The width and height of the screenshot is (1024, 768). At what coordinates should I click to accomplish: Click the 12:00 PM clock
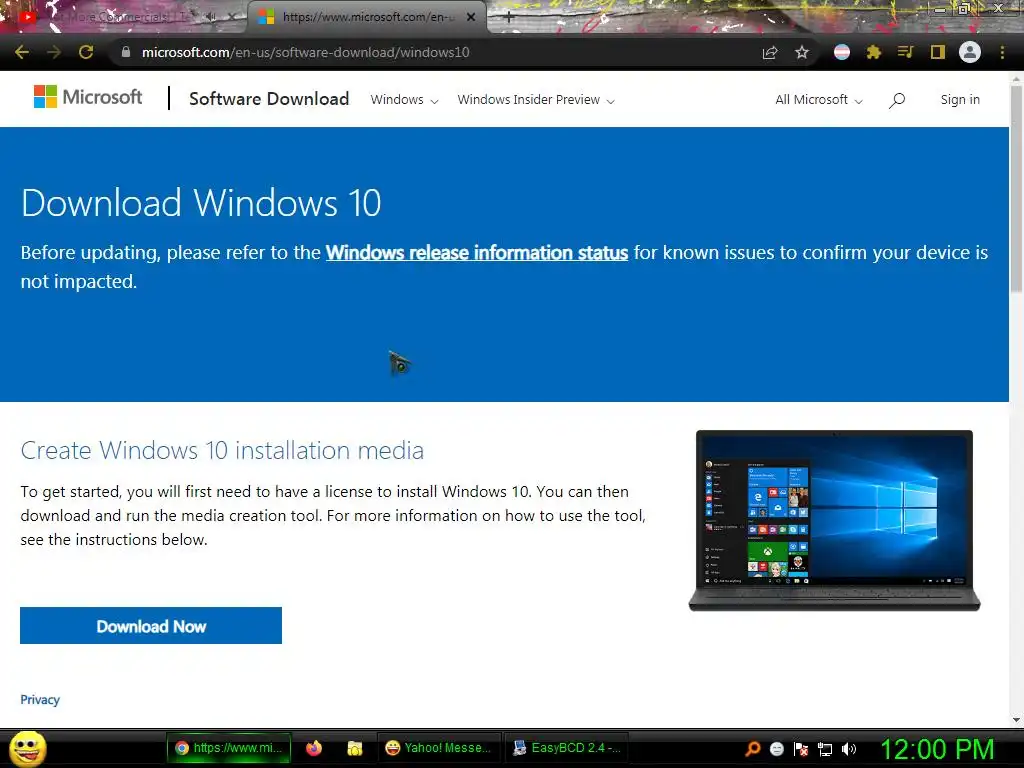click(938, 748)
